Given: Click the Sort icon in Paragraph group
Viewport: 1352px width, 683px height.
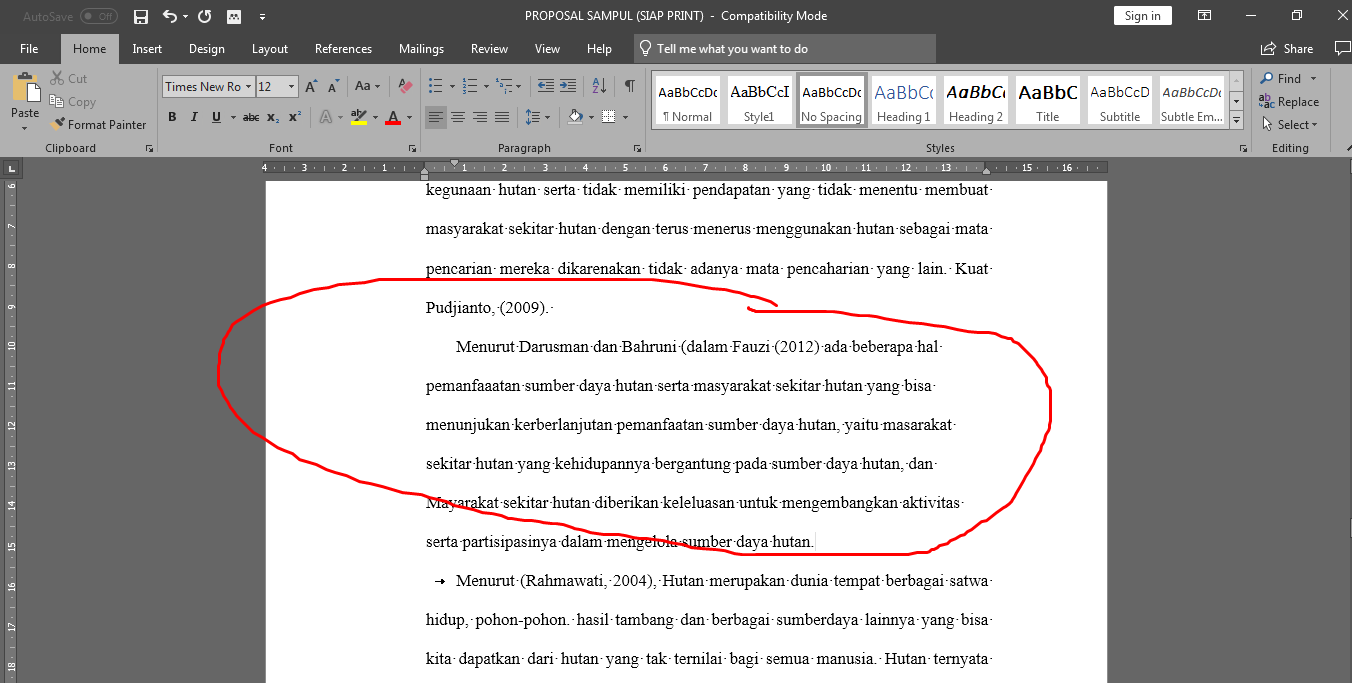Looking at the screenshot, I should (x=599, y=86).
